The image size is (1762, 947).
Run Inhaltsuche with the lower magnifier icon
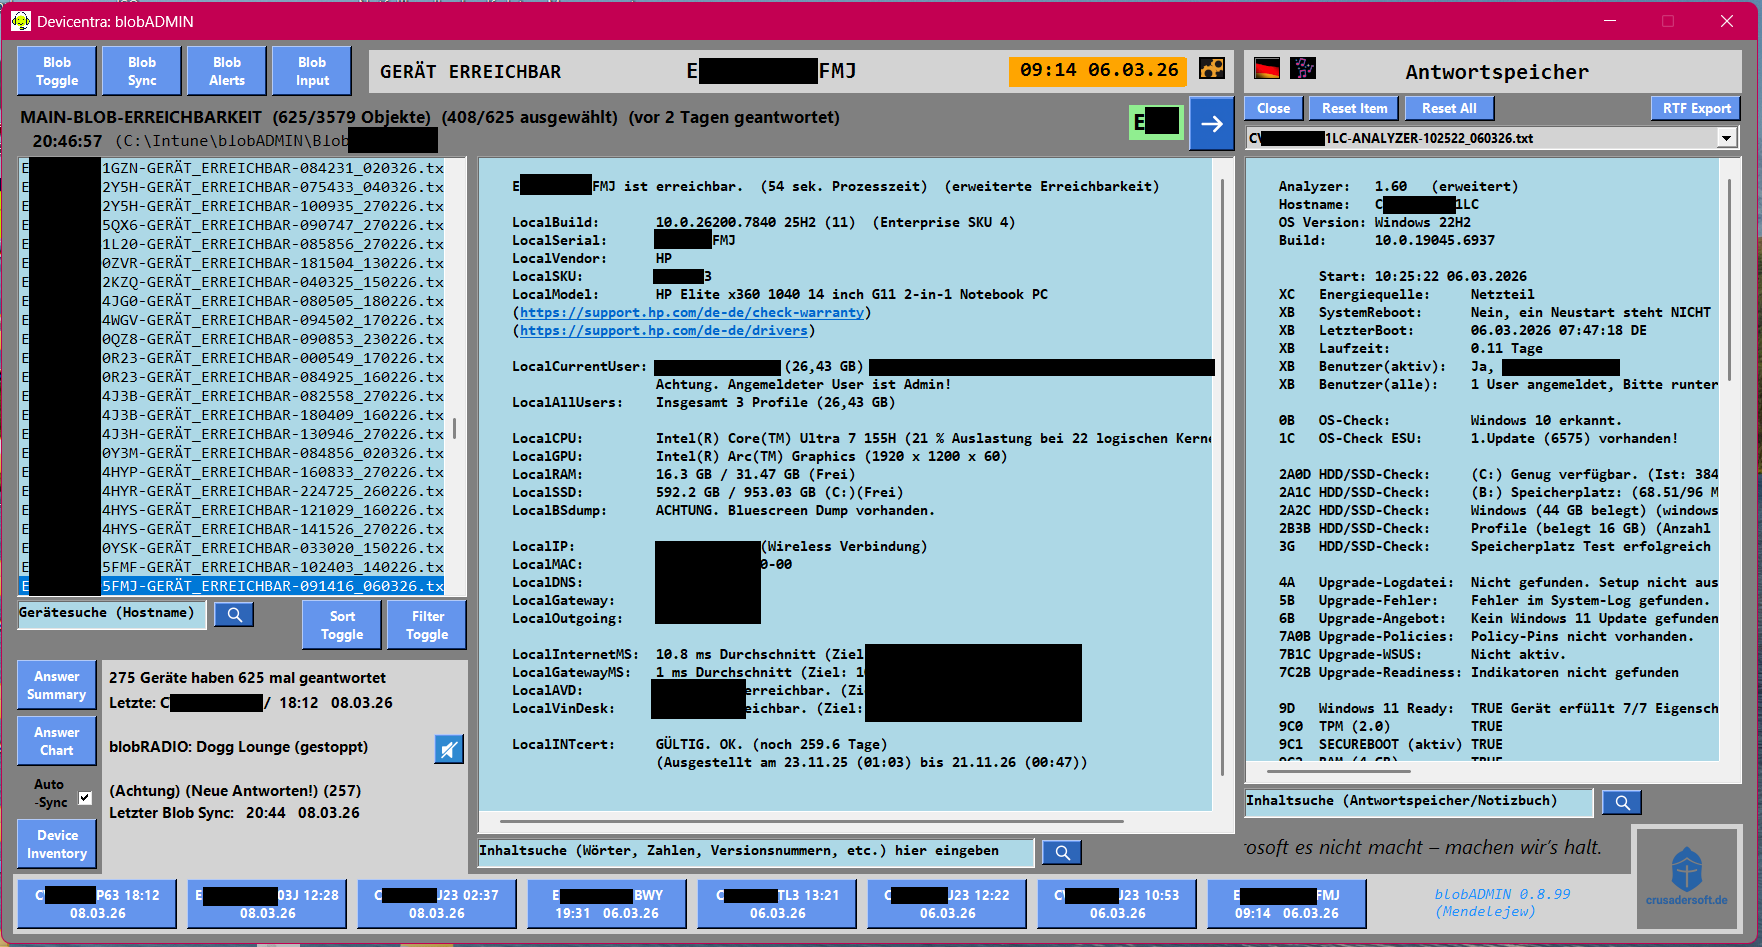click(x=1061, y=852)
